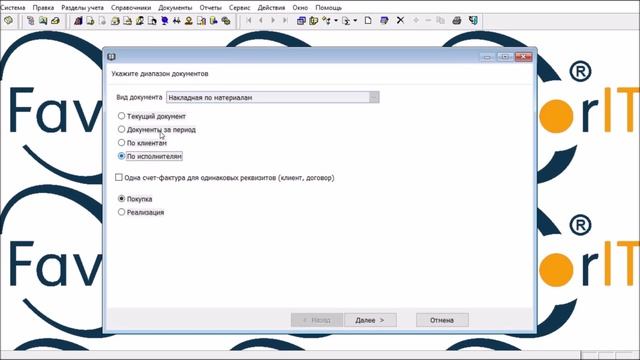Click the blue globe toolbar icon
640x360 pixels.
click(164, 20)
